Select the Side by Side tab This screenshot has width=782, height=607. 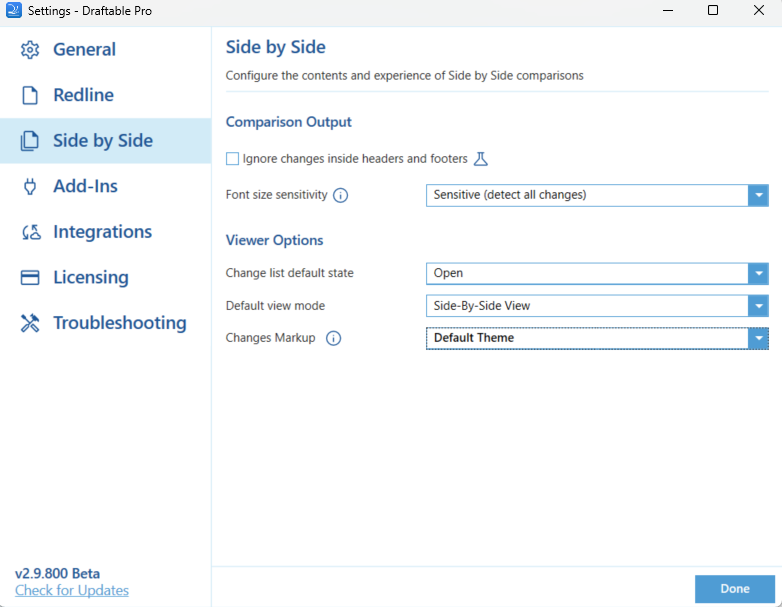pos(105,141)
